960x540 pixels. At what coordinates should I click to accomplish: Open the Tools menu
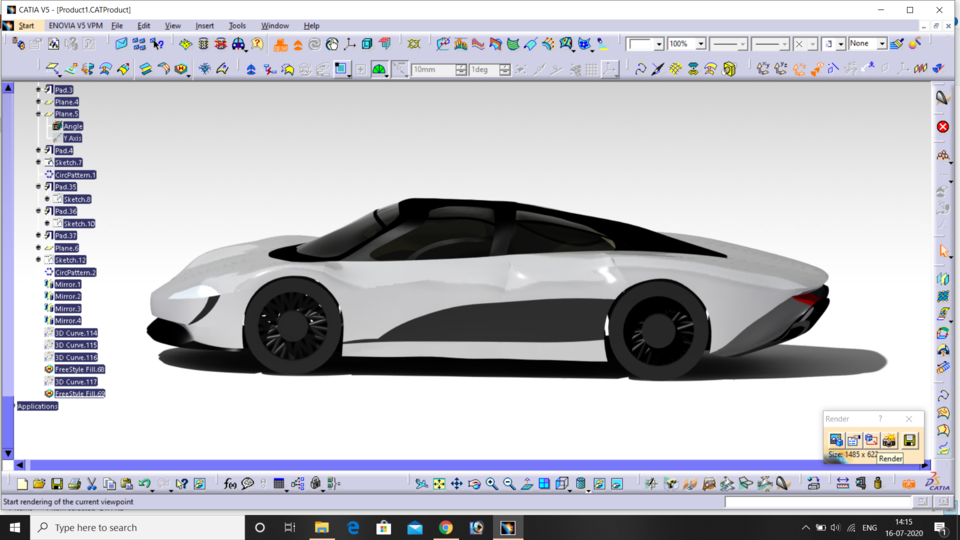pyautogui.click(x=237, y=25)
